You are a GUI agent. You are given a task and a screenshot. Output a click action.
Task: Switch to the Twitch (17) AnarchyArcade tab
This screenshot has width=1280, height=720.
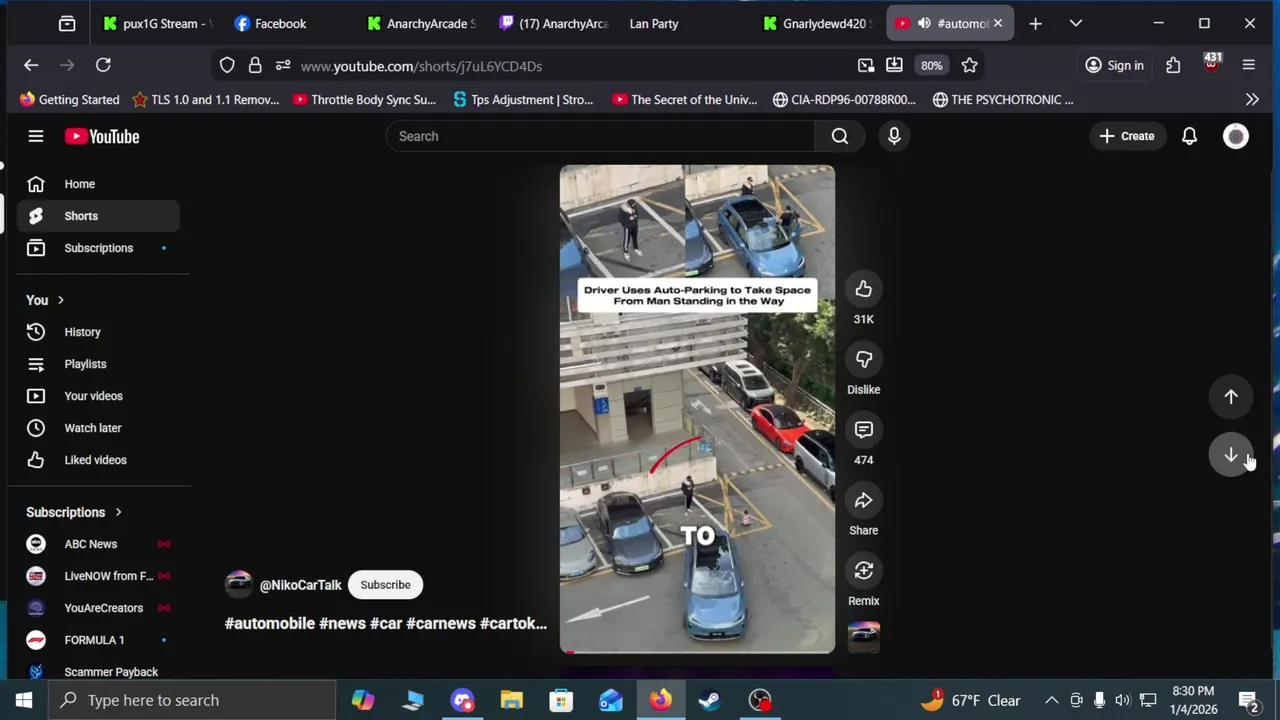(x=553, y=23)
